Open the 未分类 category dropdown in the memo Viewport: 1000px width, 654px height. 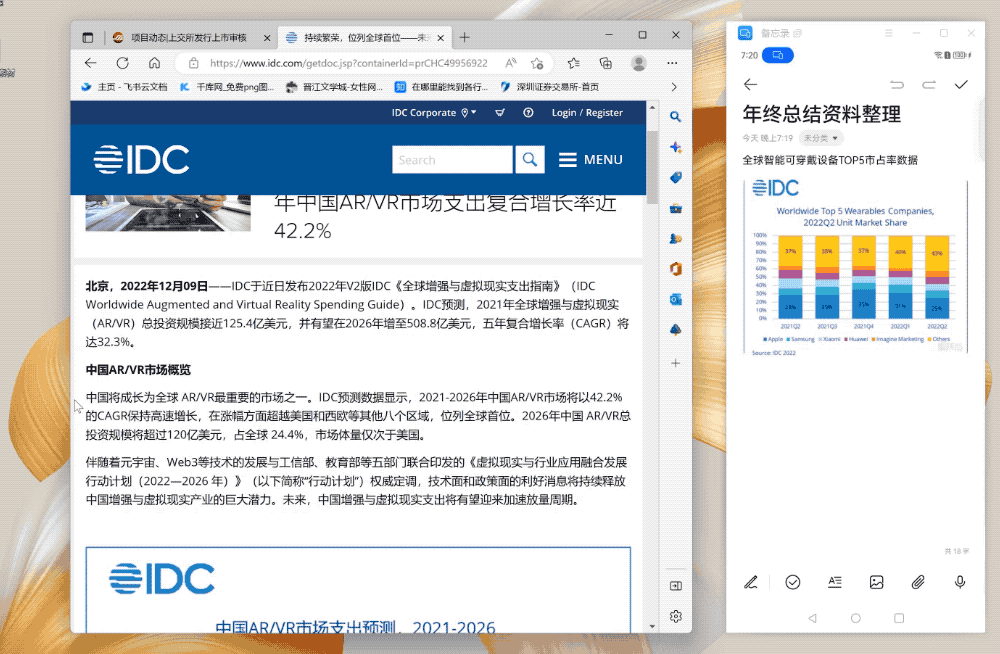point(822,137)
